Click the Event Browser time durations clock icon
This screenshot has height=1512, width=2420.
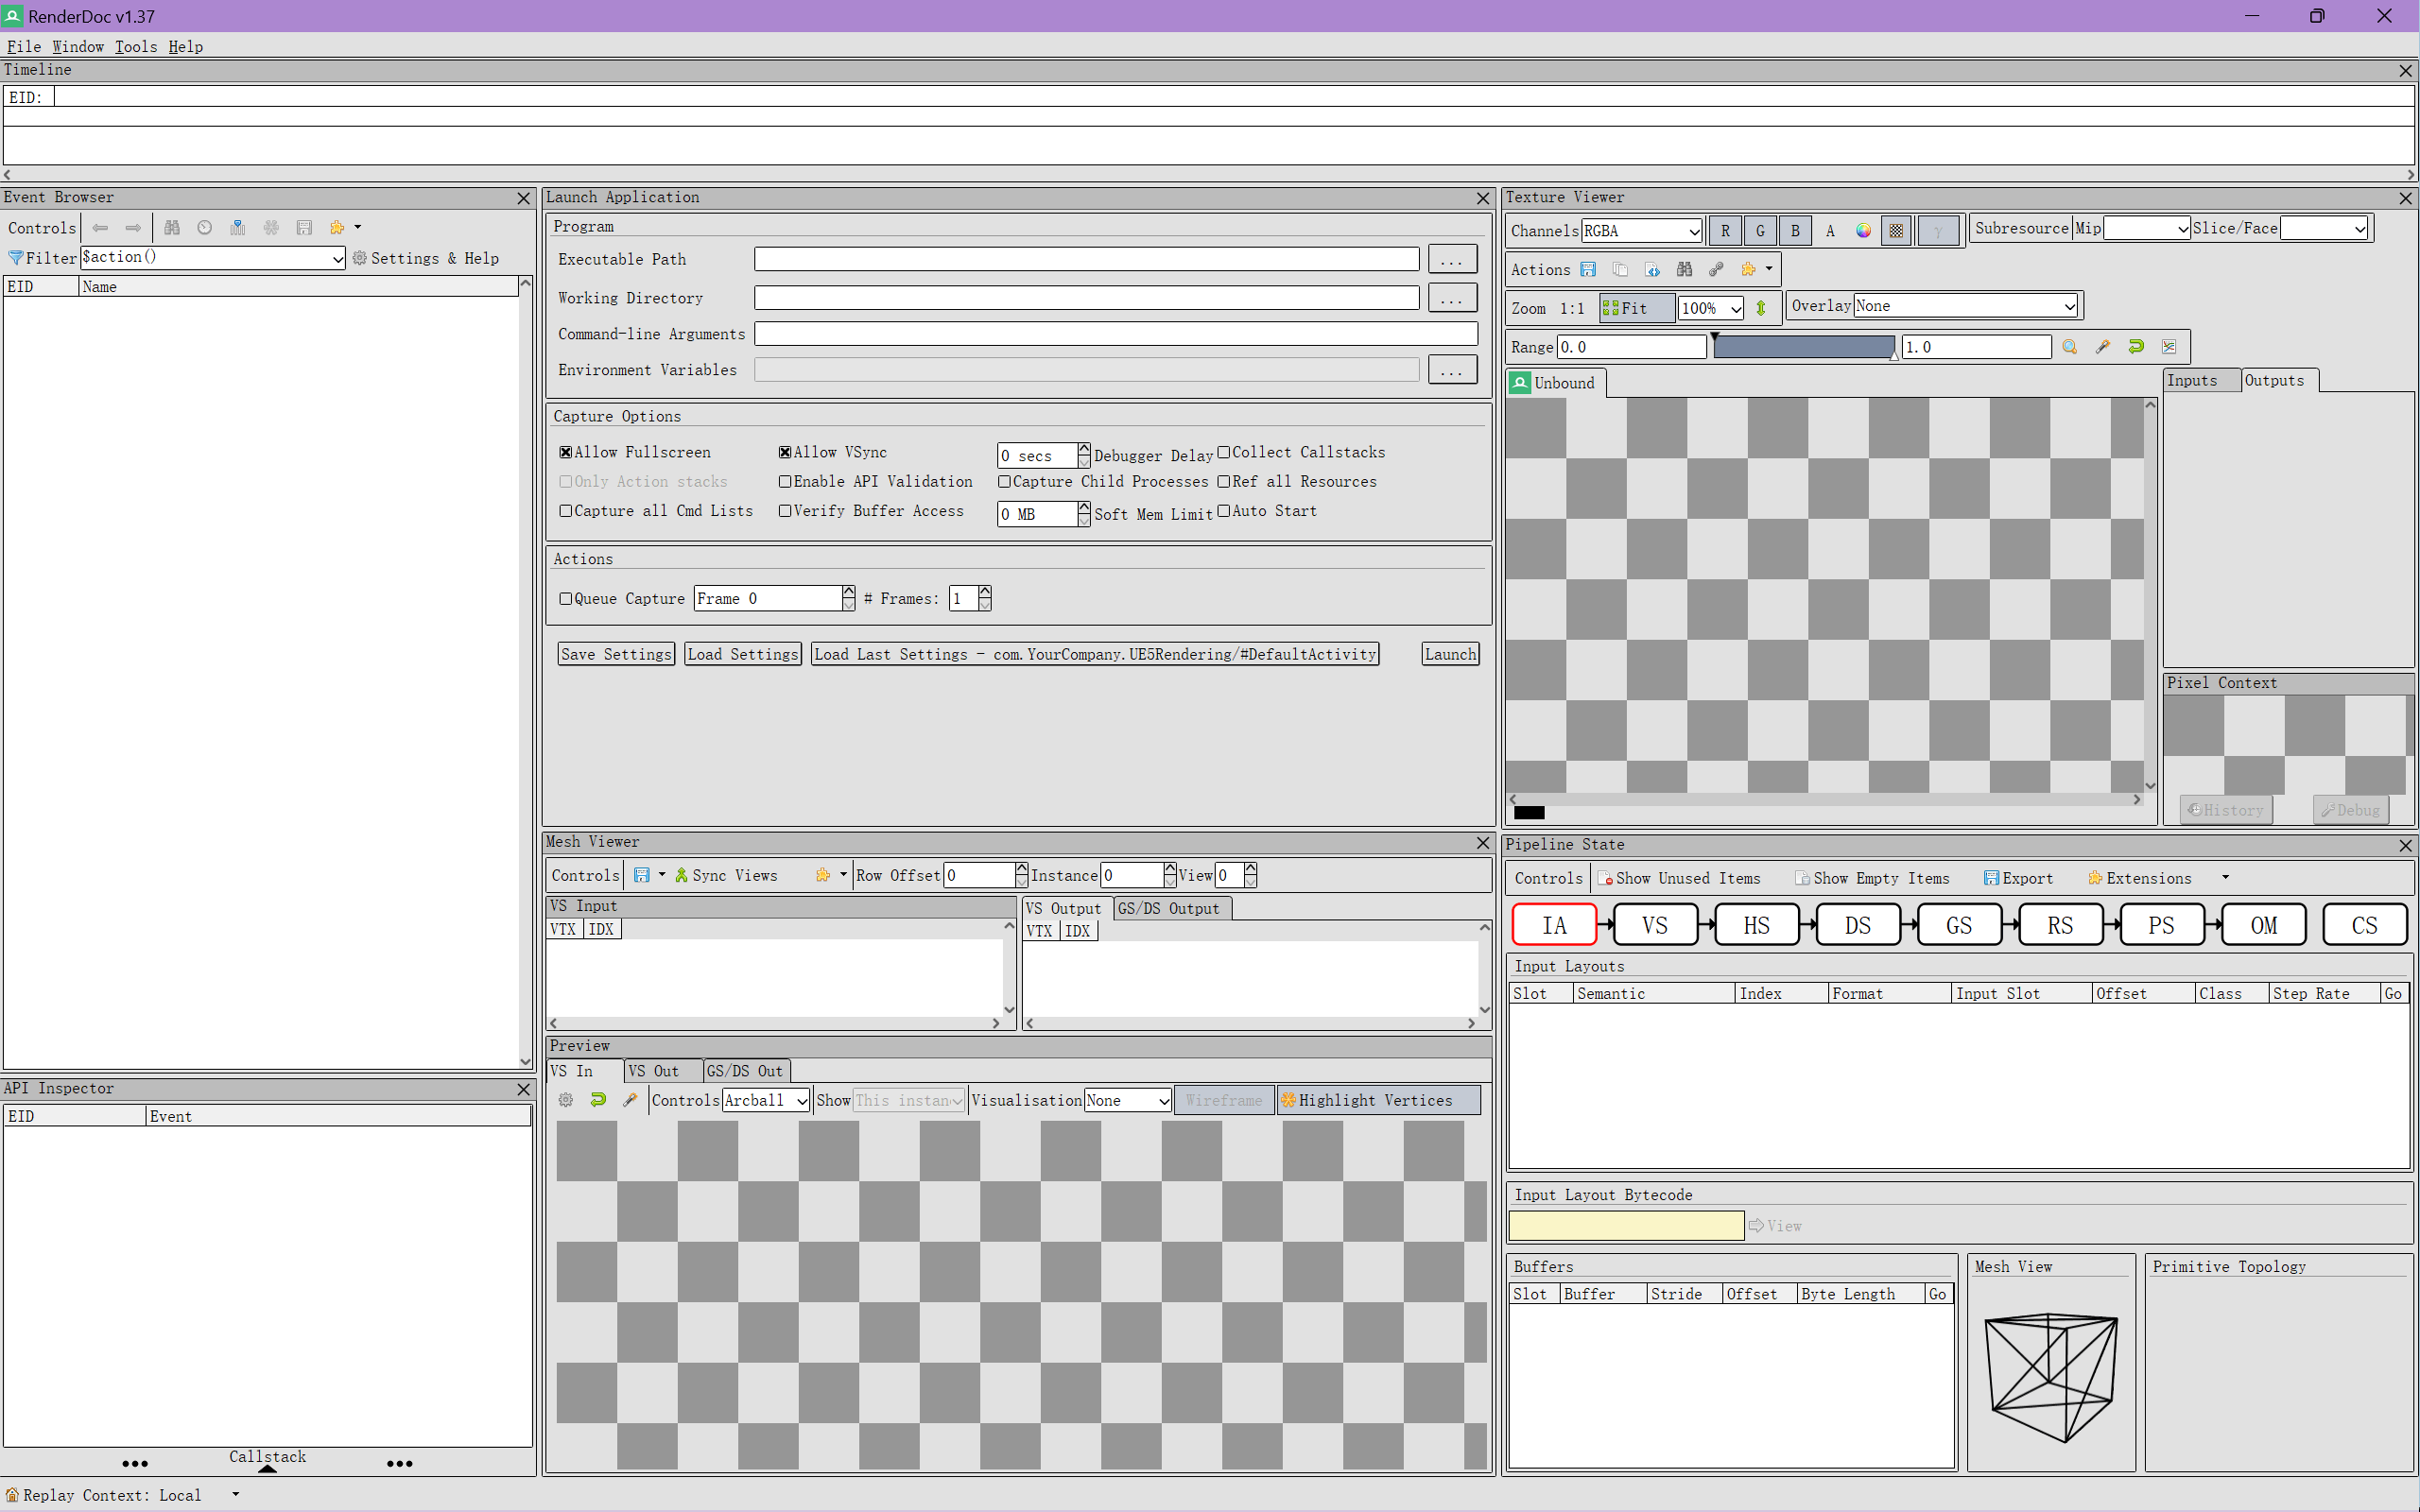tap(204, 228)
